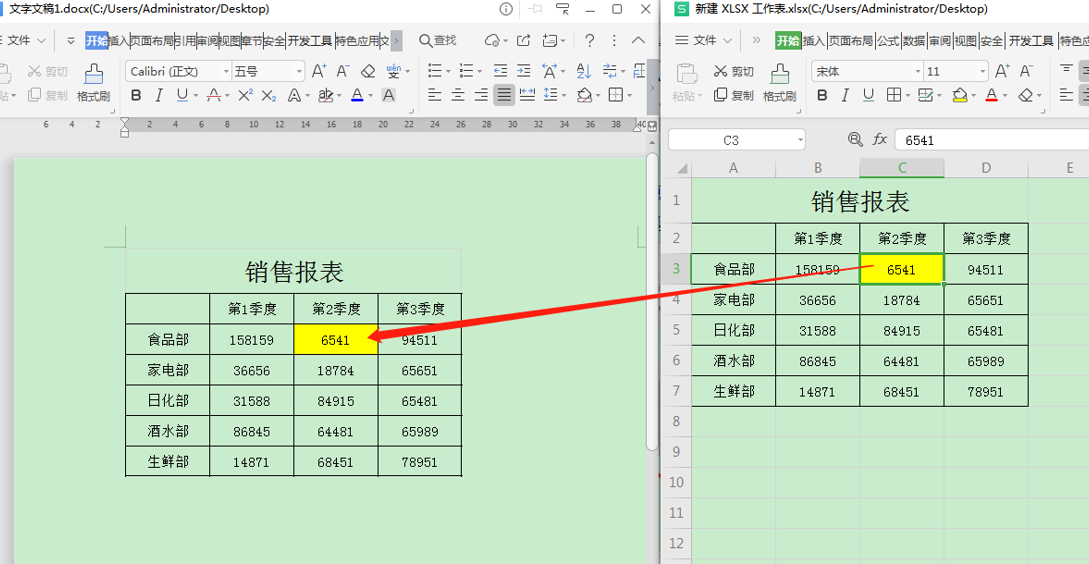The width and height of the screenshot is (1089, 564).
Task: Show more Word ribbon tabs chevron
Action: pyautogui.click(x=396, y=41)
